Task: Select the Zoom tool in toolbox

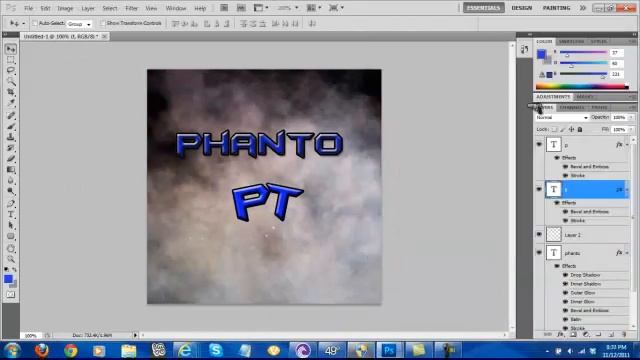Action: click(11, 259)
